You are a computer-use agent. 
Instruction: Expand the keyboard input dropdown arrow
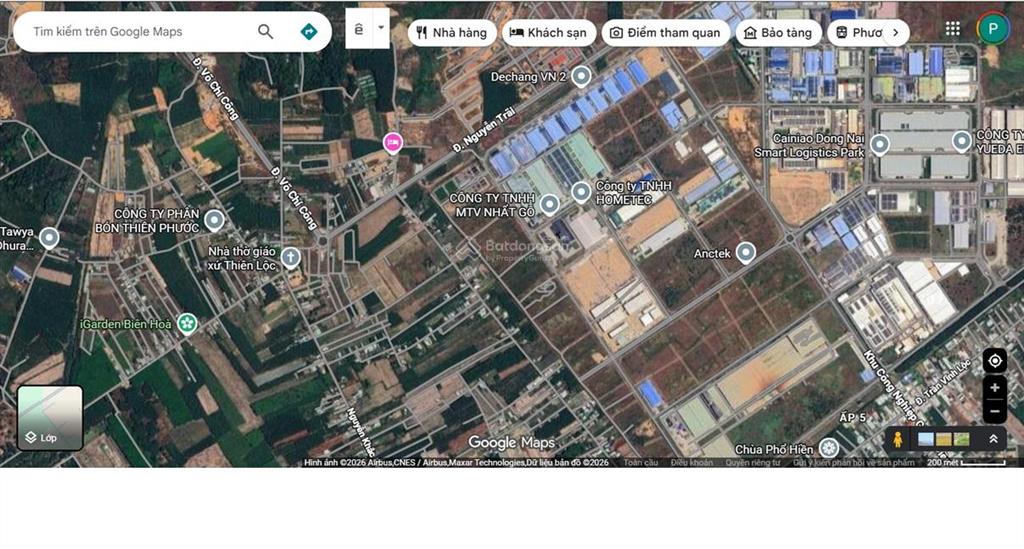381,29
